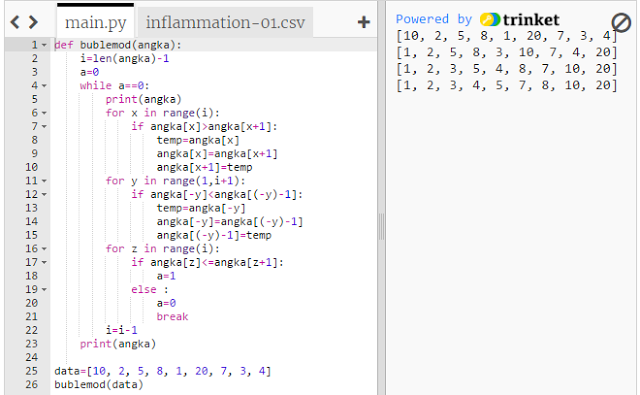The image size is (640, 395).
Task: Collapse the else block fold on line 19
Action: pyautogui.click(x=44, y=289)
